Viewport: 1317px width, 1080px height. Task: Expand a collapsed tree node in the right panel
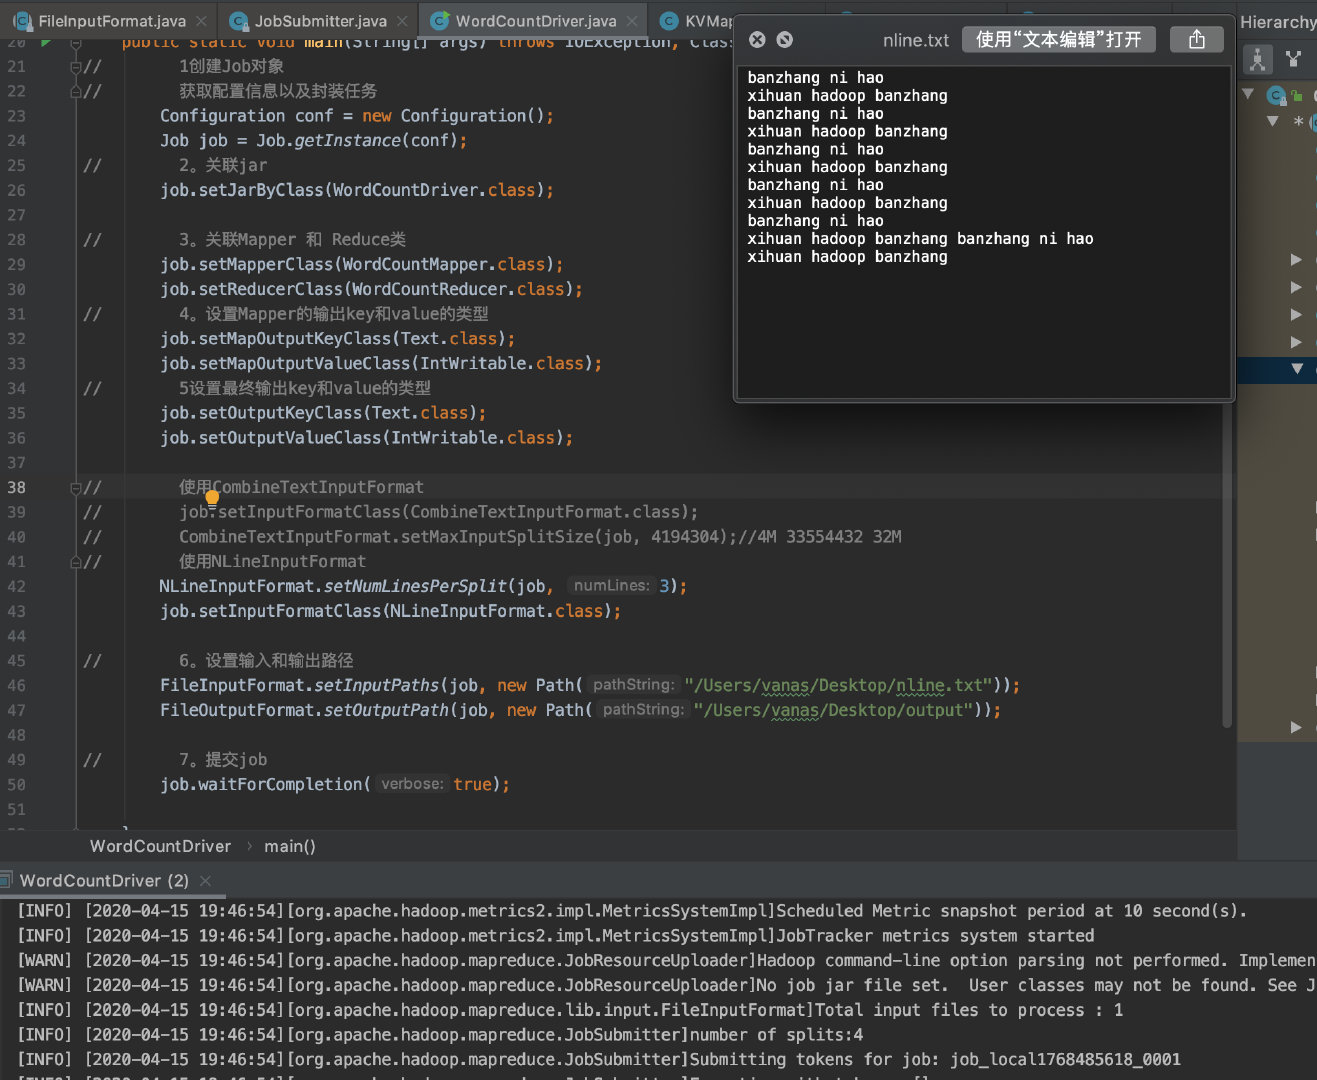1295,260
